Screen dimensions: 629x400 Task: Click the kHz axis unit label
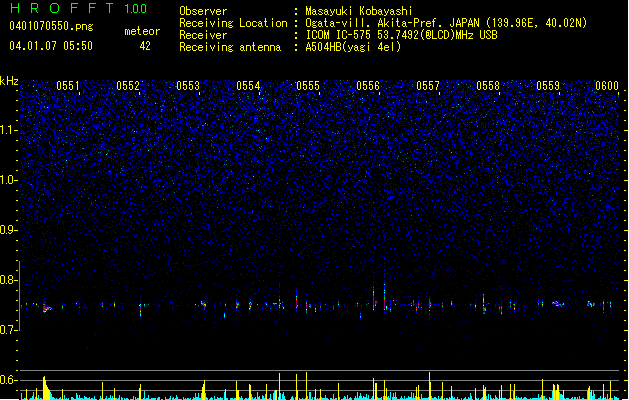point(9,81)
